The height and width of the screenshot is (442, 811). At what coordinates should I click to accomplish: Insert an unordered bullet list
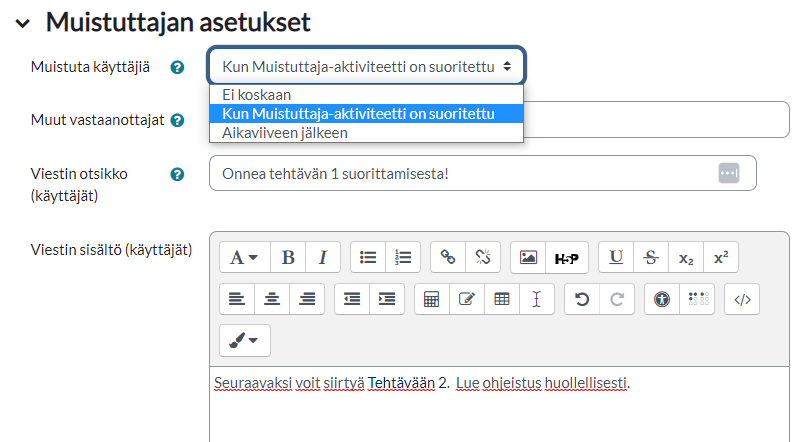(x=368, y=257)
